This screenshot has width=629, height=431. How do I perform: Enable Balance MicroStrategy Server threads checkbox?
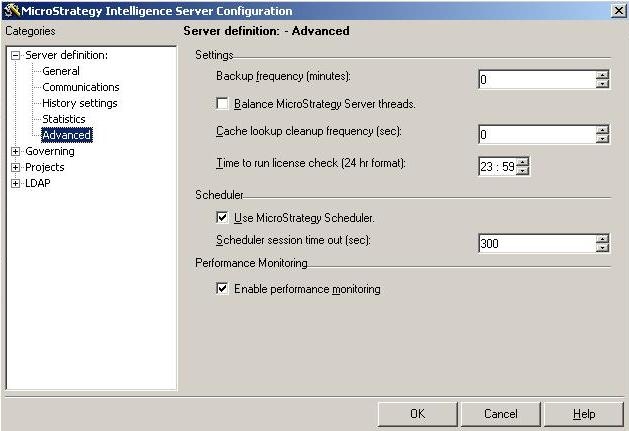[x=222, y=104]
